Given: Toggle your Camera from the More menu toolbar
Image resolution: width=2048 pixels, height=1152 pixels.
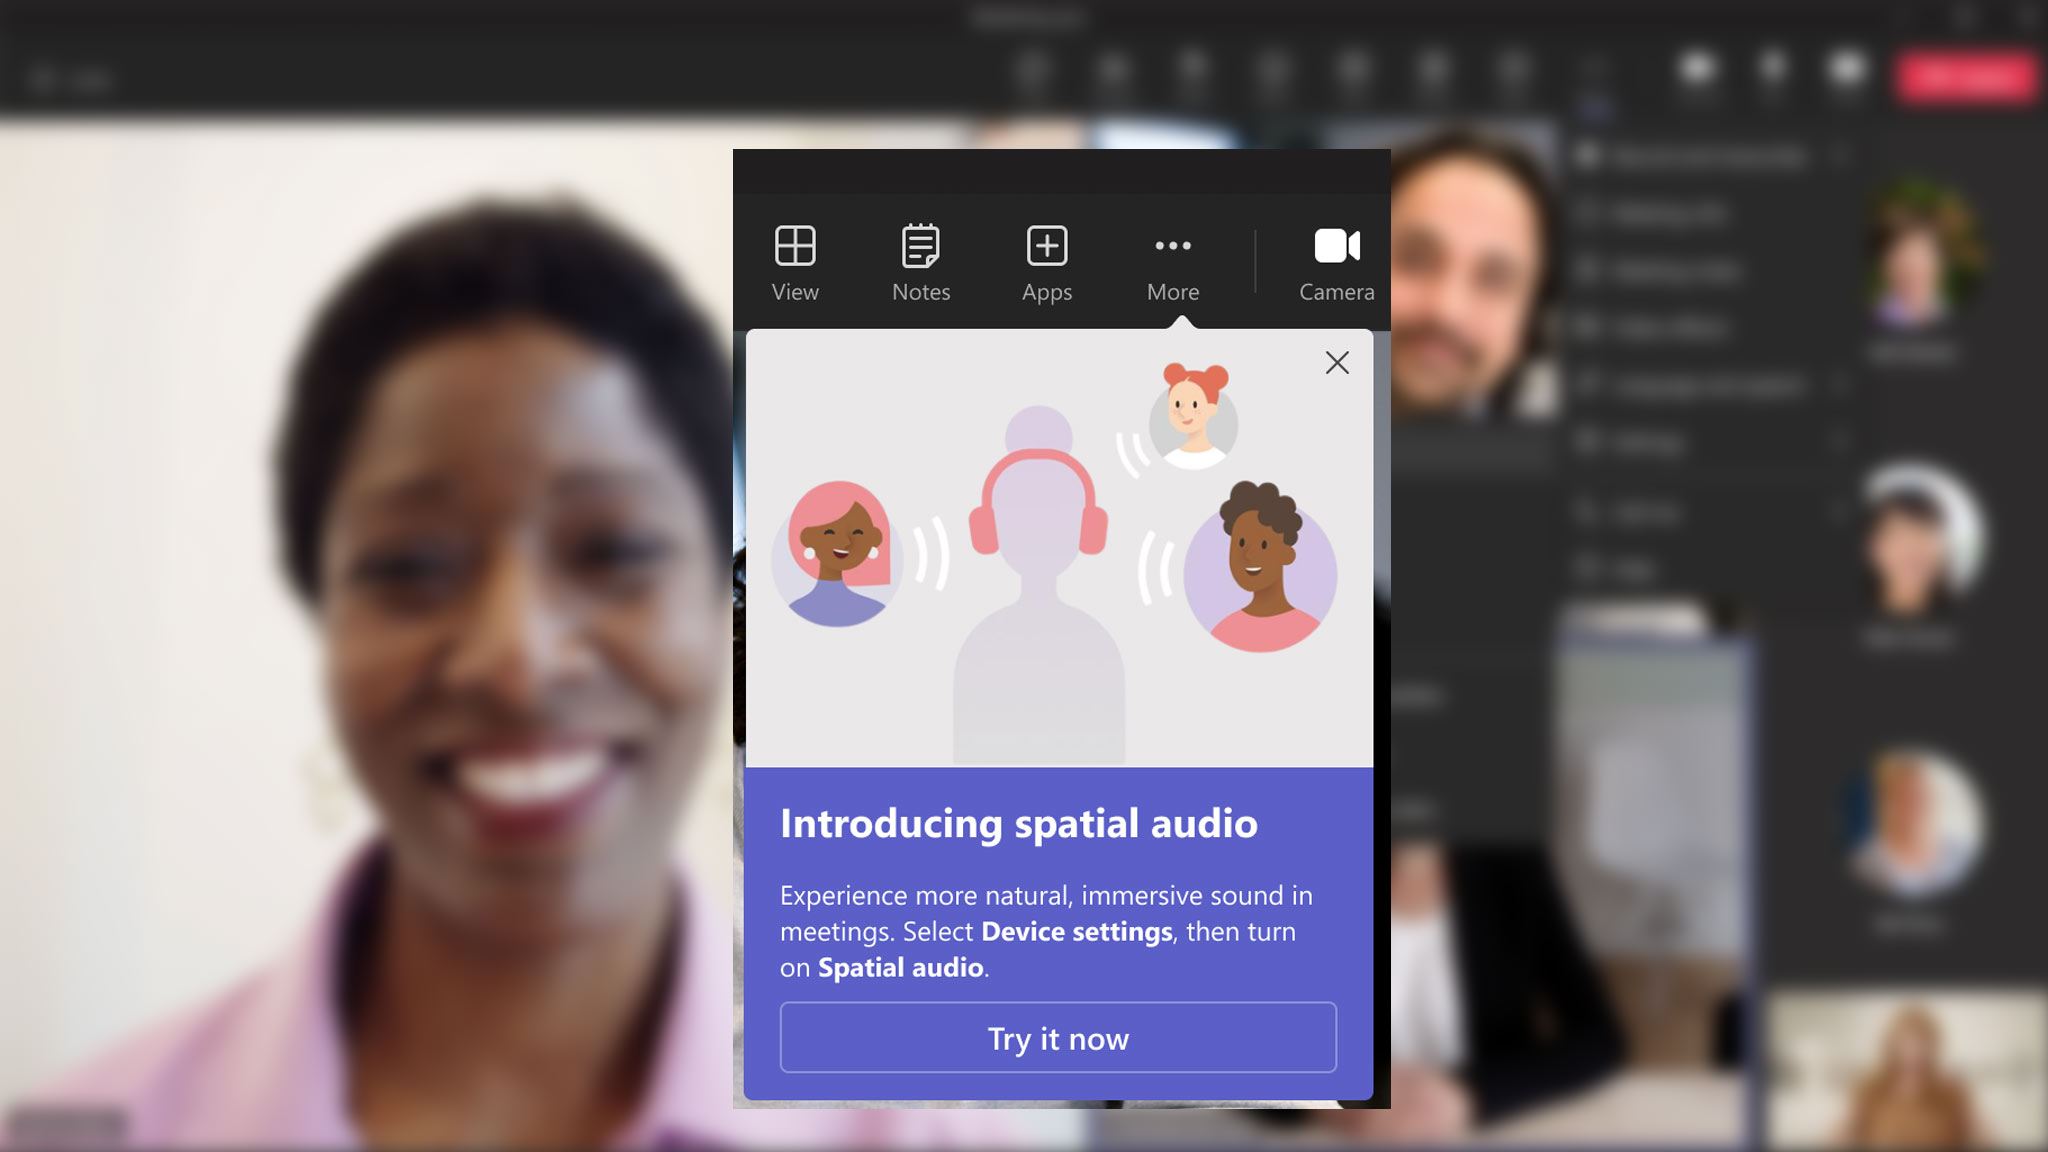Looking at the screenshot, I should (1336, 262).
